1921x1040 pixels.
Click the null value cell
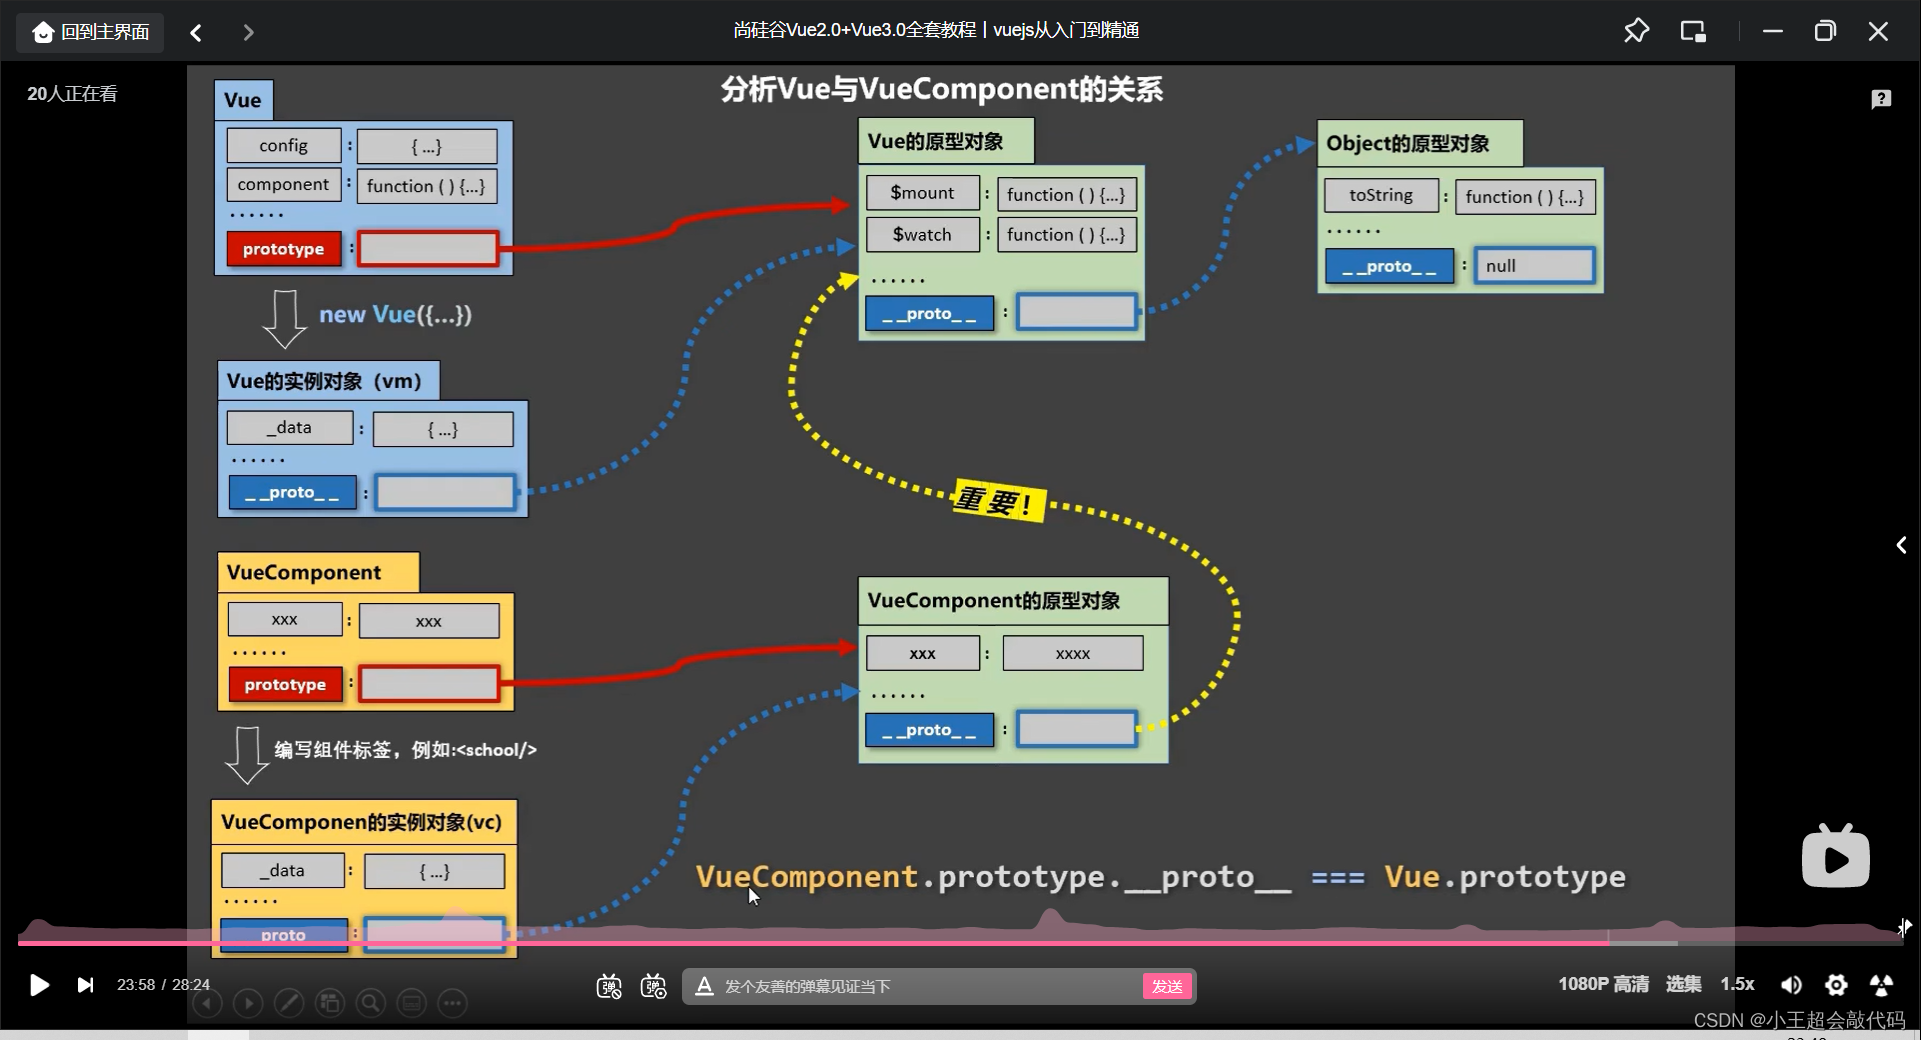(1534, 266)
